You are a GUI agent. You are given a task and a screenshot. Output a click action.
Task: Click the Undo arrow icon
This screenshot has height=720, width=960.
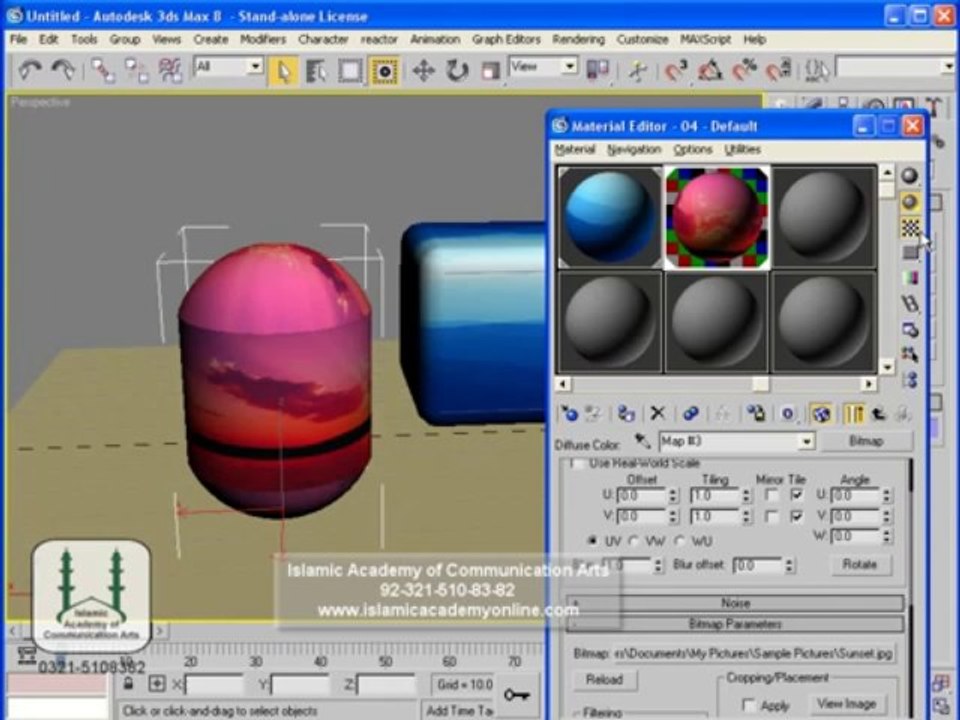pos(29,71)
